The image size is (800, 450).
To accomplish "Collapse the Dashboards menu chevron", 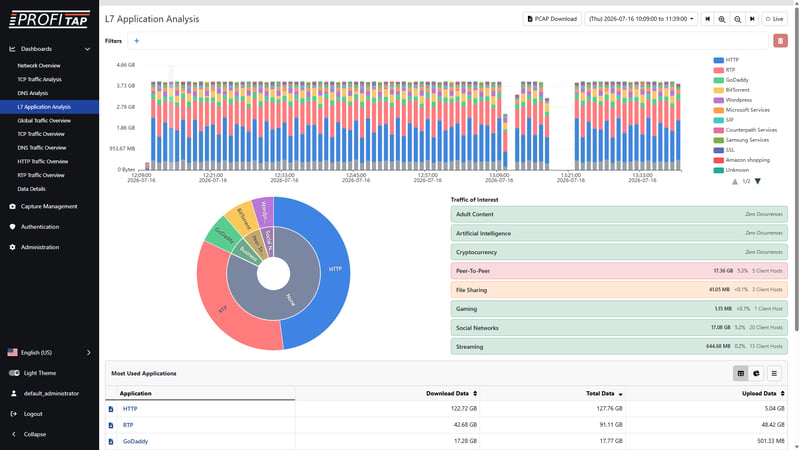I will (x=87, y=49).
